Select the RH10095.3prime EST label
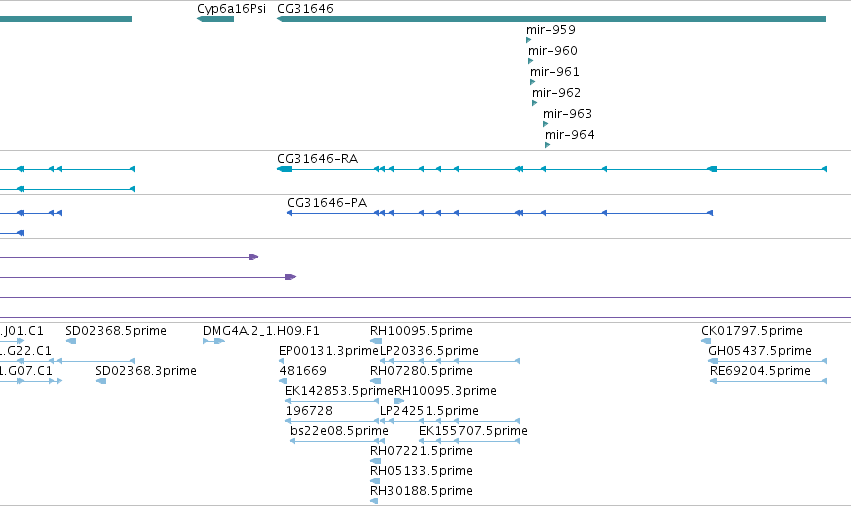 point(445,391)
